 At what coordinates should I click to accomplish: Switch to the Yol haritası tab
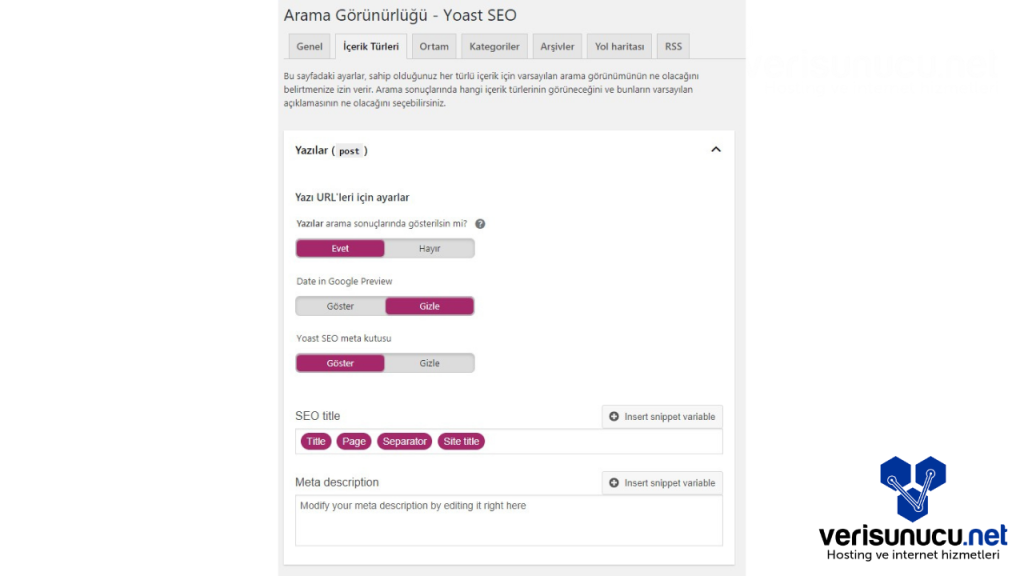pyautogui.click(x=619, y=47)
